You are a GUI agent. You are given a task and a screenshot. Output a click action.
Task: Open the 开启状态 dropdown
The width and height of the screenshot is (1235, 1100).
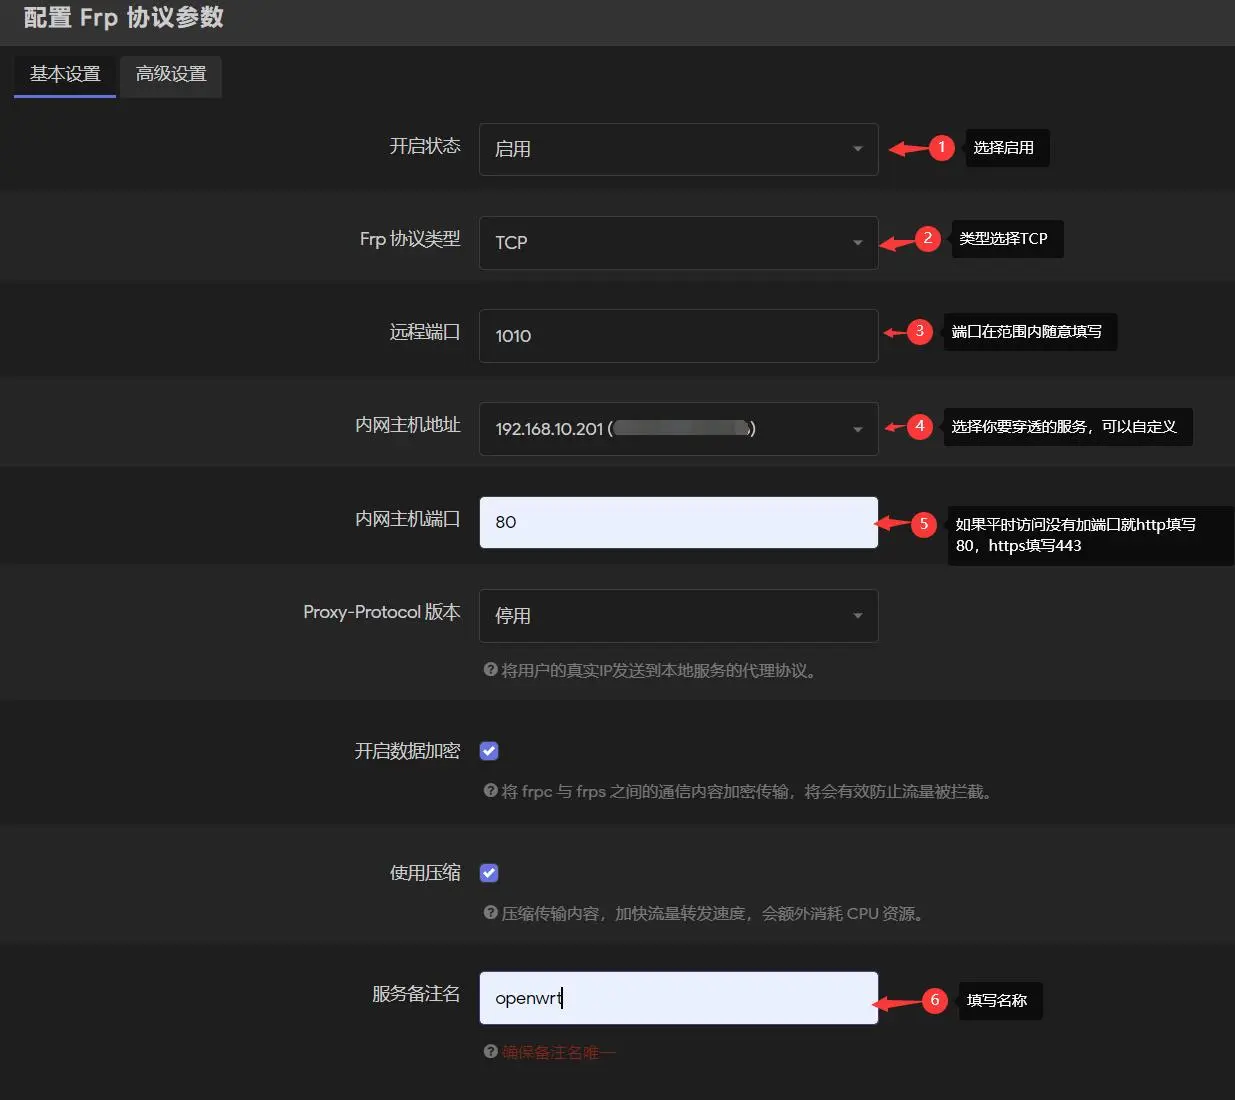(678, 149)
